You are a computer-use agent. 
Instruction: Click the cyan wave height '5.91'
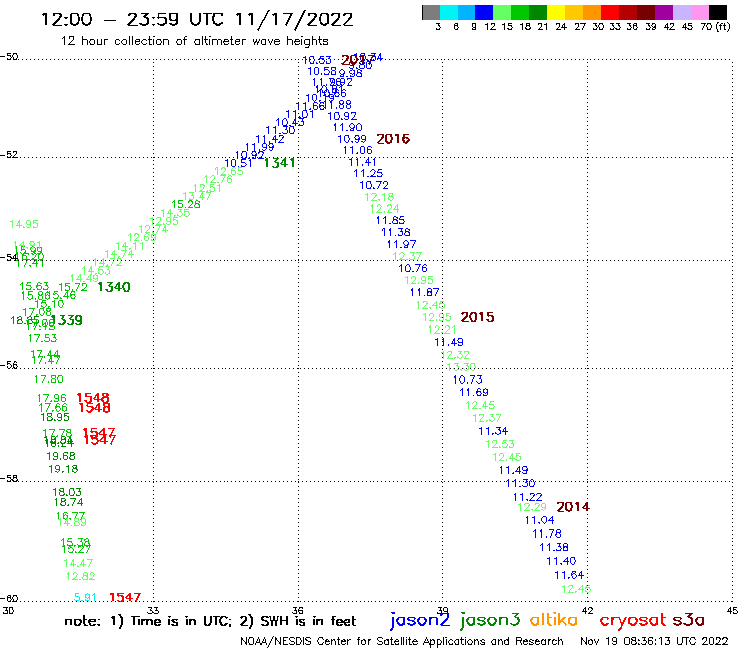point(85,598)
